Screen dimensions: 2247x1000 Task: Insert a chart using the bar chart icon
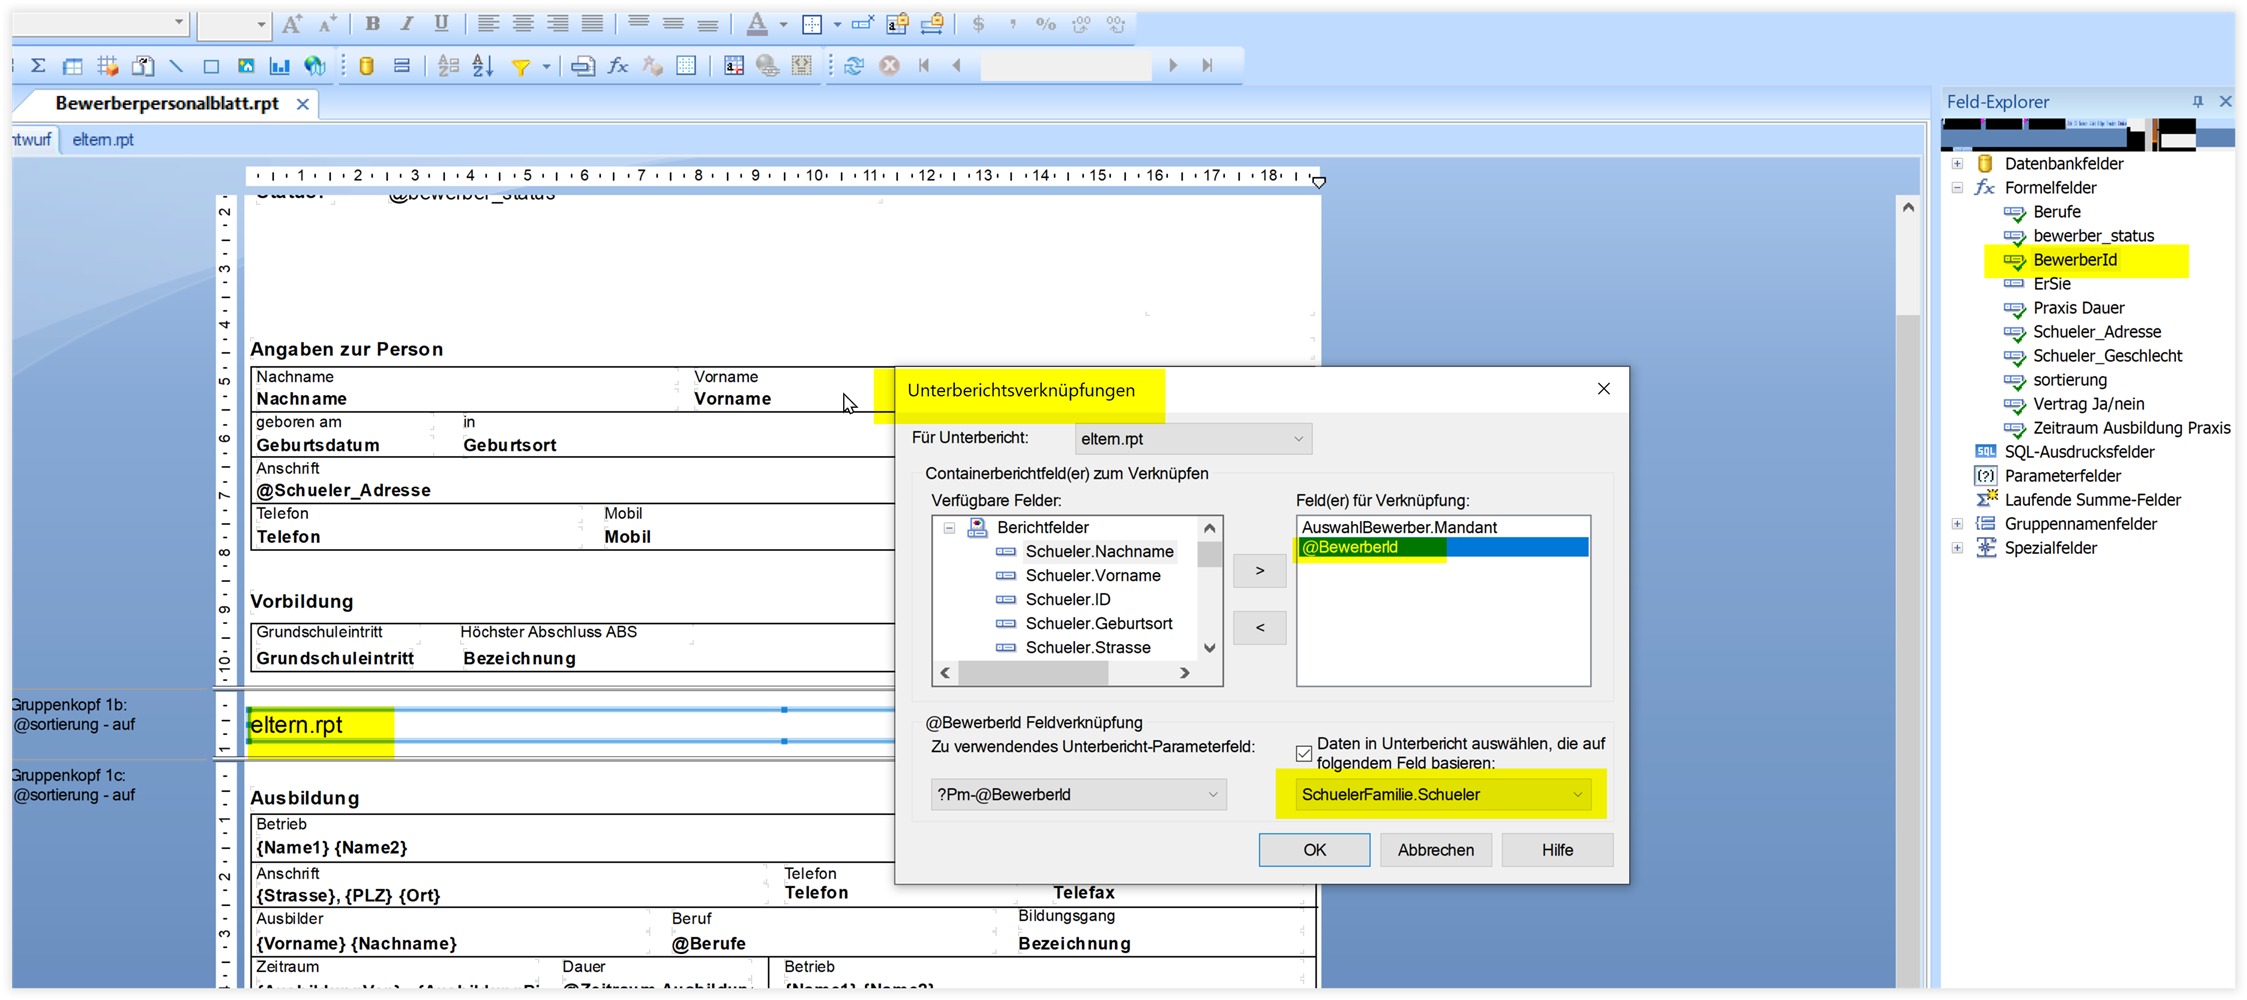pos(280,66)
